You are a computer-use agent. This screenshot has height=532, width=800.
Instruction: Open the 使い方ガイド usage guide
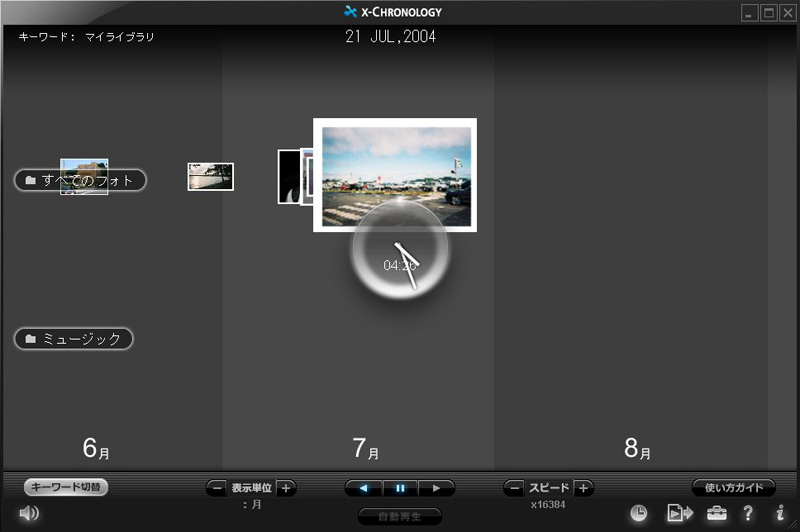pos(733,488)
